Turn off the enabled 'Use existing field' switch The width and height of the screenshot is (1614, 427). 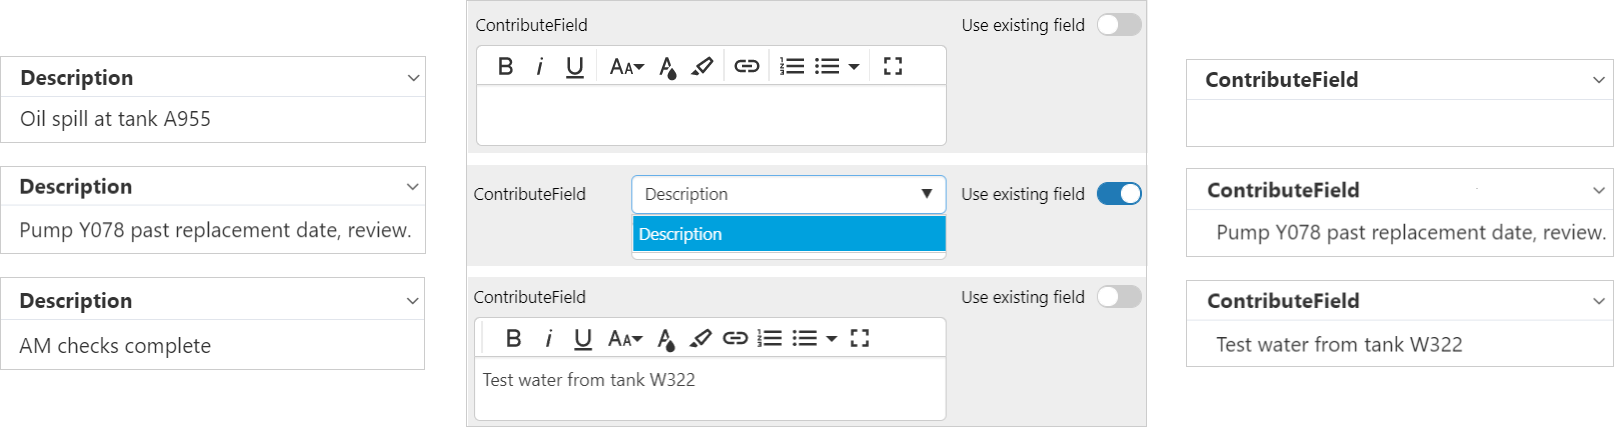pyautogui.click(x=1119, y=194)
